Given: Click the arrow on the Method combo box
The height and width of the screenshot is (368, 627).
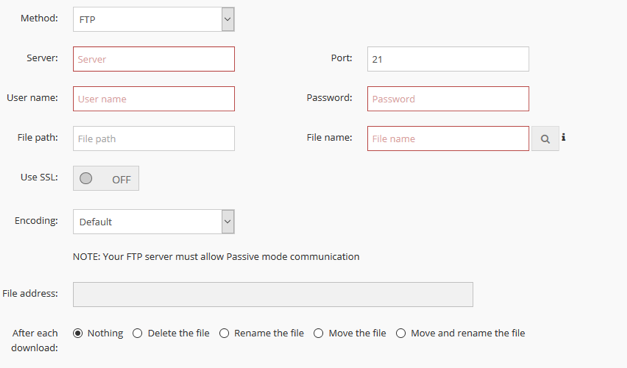Looking at the screenshot, I should click(x=228, y=19).
